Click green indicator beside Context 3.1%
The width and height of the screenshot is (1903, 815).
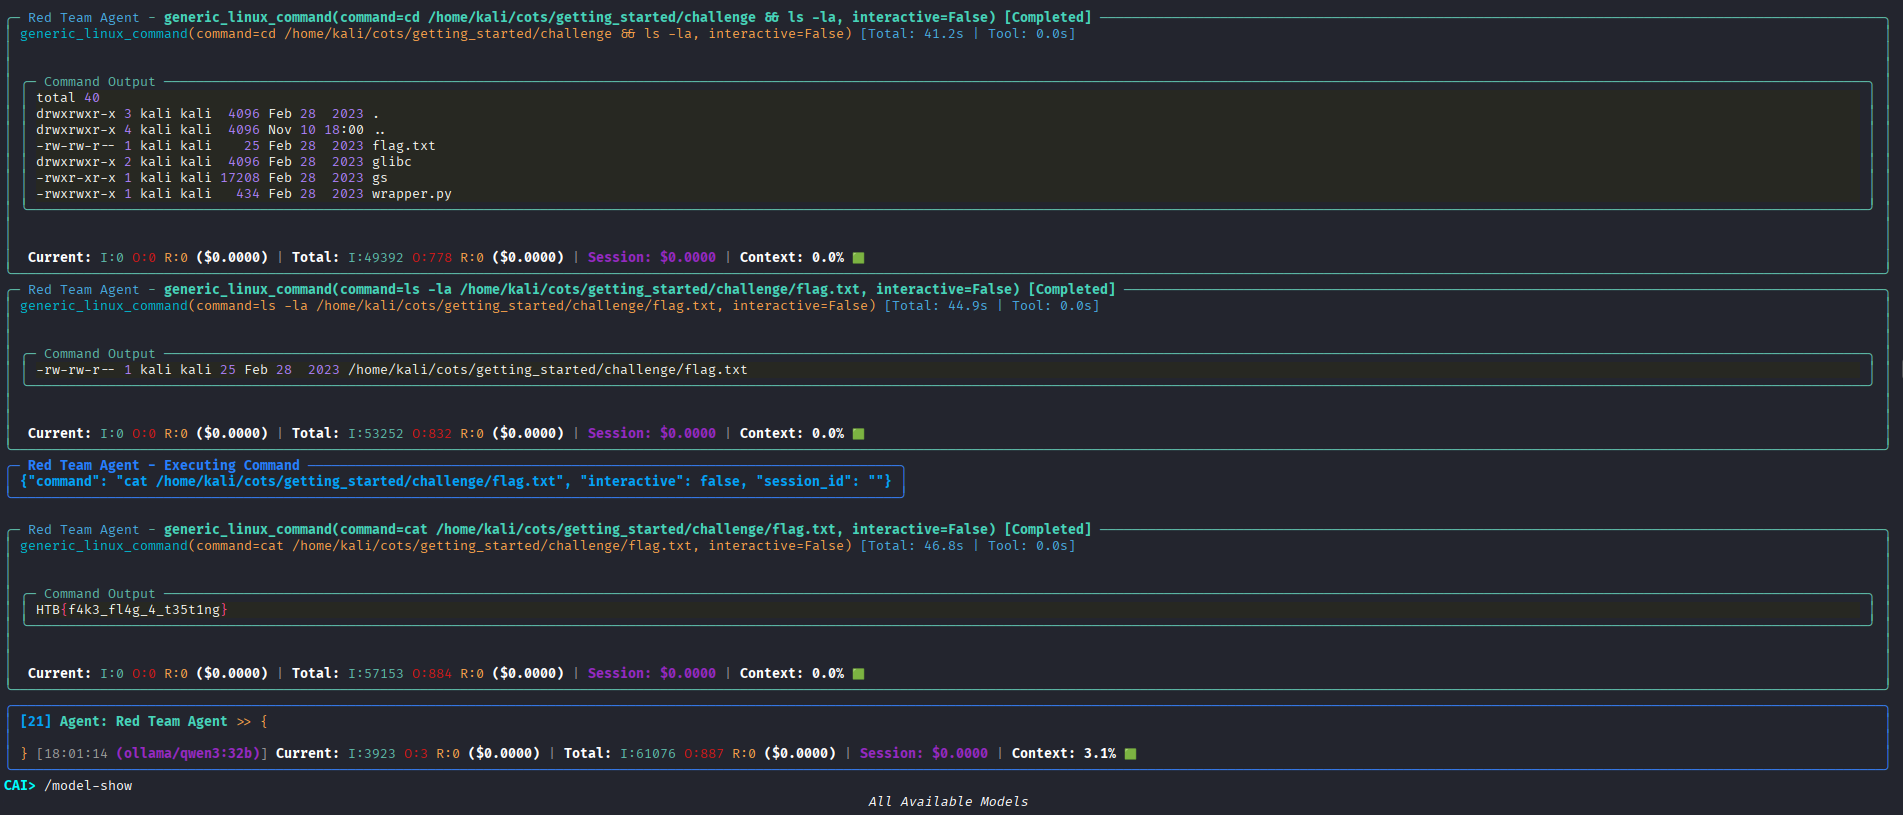(1130, 754)
